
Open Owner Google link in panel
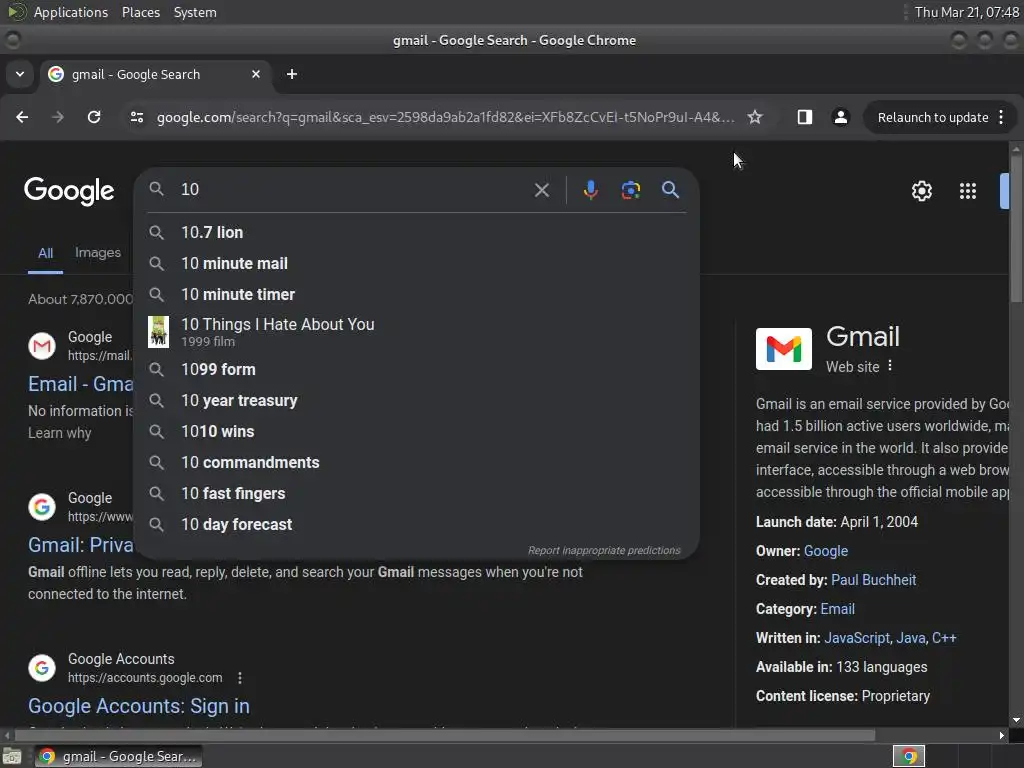825,551
